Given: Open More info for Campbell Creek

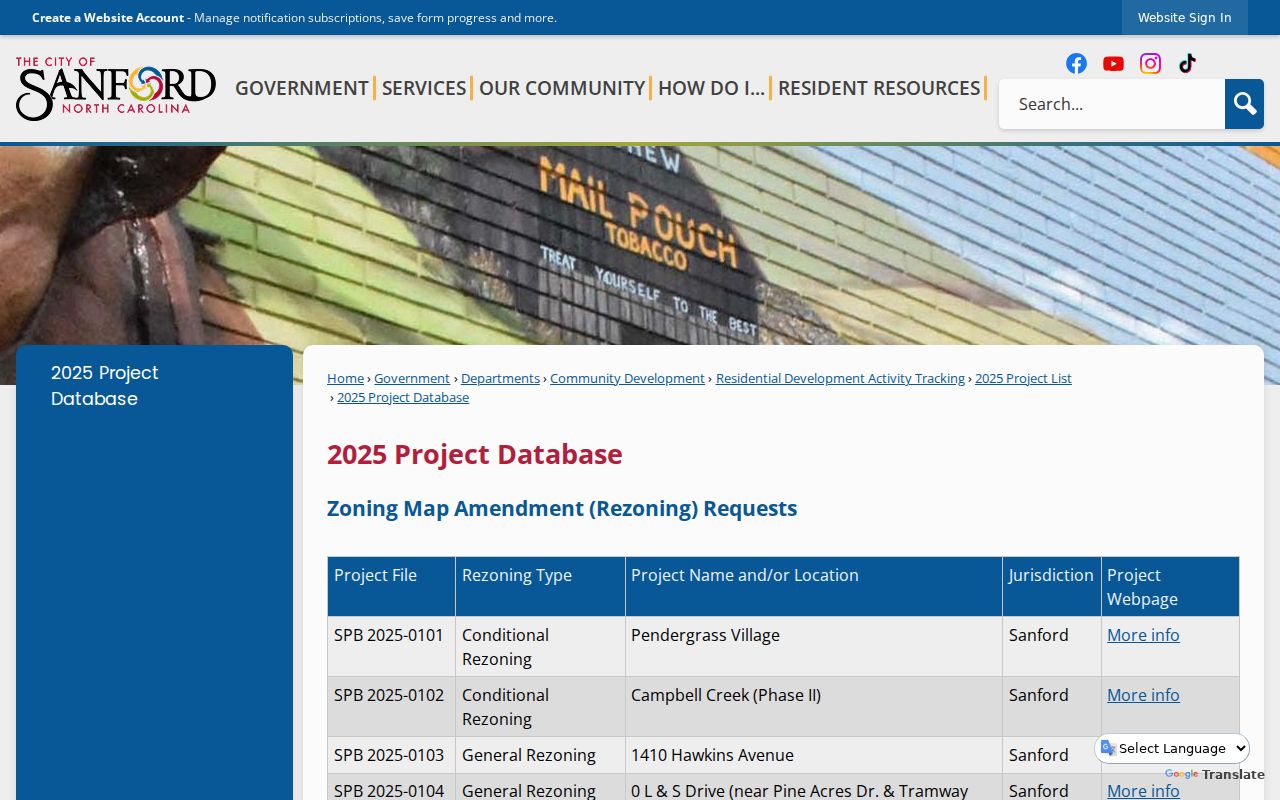Looking at the screenshot, I should click(x=1143, y=695).
